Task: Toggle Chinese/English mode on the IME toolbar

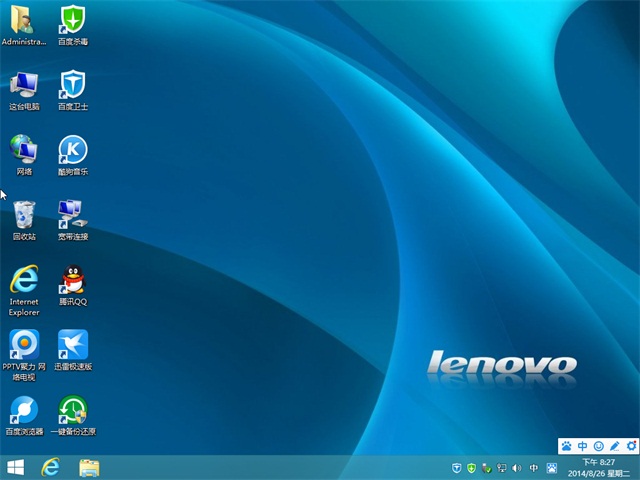Action: coord(582,445)
